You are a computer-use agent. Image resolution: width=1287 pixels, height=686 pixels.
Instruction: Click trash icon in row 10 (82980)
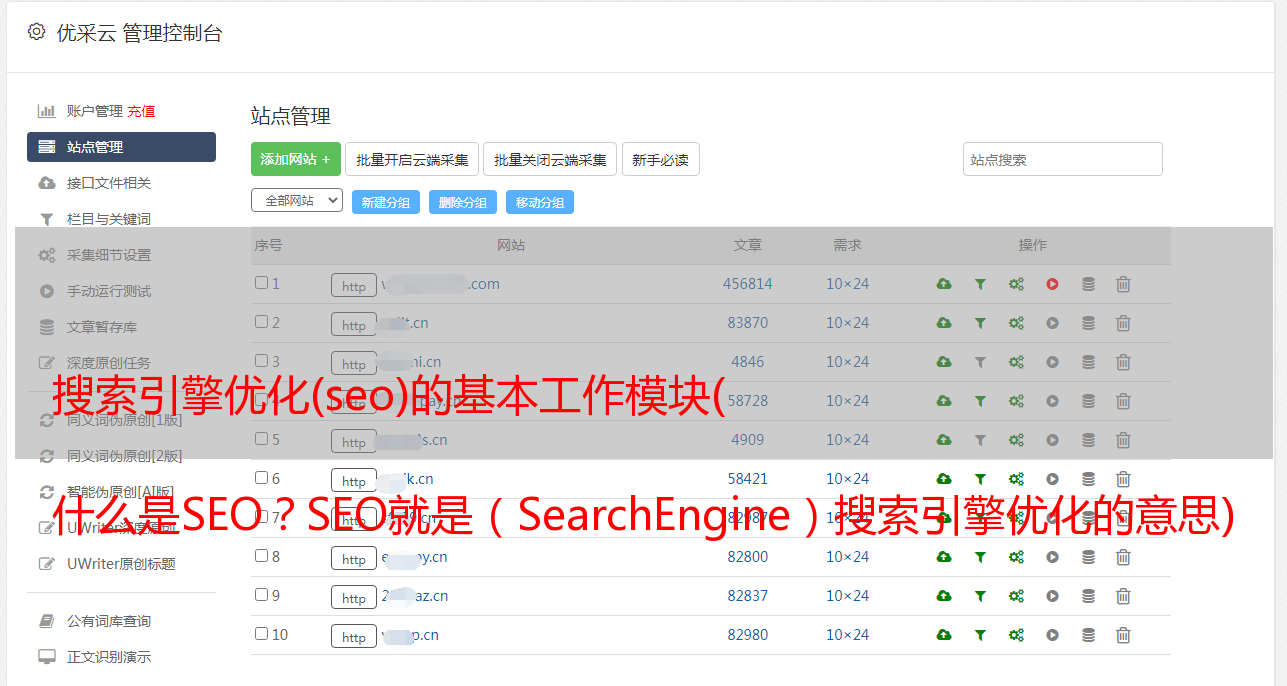1123,635
